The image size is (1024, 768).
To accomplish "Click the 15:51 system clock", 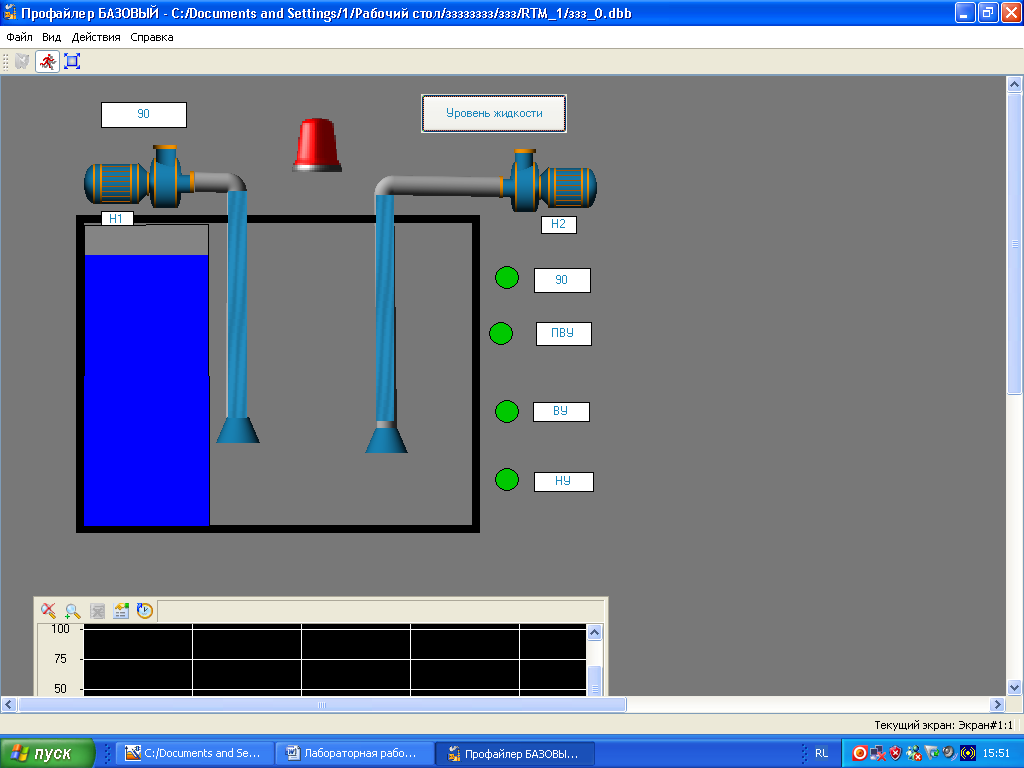I will (996, 753).
